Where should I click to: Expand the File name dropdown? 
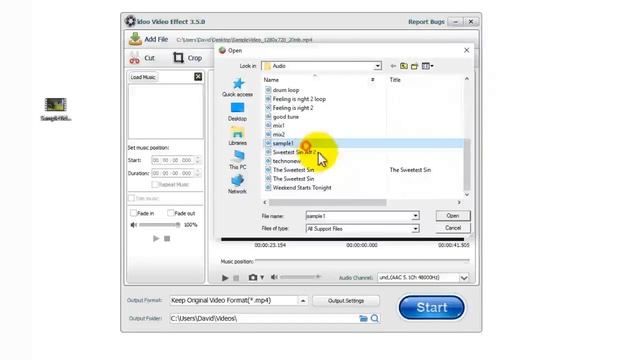tap(415, 216)
